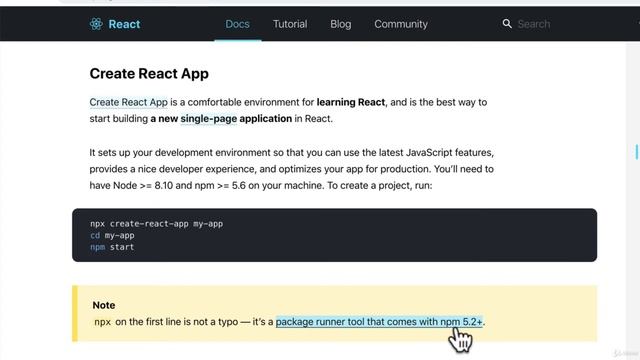Click the page scrollbar thumb
This screenshot has height=360, width=640.
click(637, 152)
